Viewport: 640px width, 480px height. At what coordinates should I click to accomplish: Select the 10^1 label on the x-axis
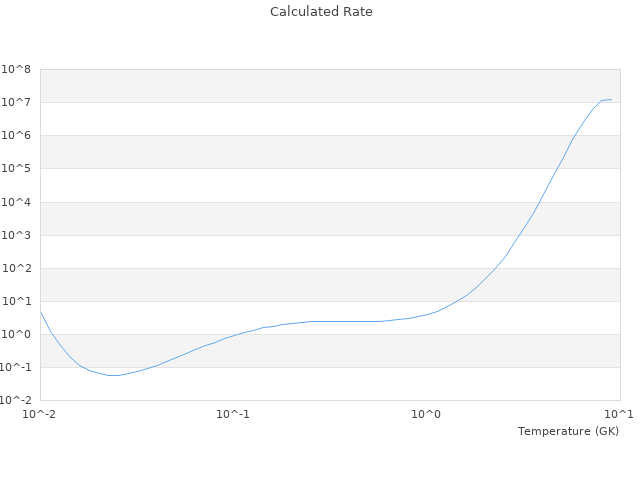619,414
